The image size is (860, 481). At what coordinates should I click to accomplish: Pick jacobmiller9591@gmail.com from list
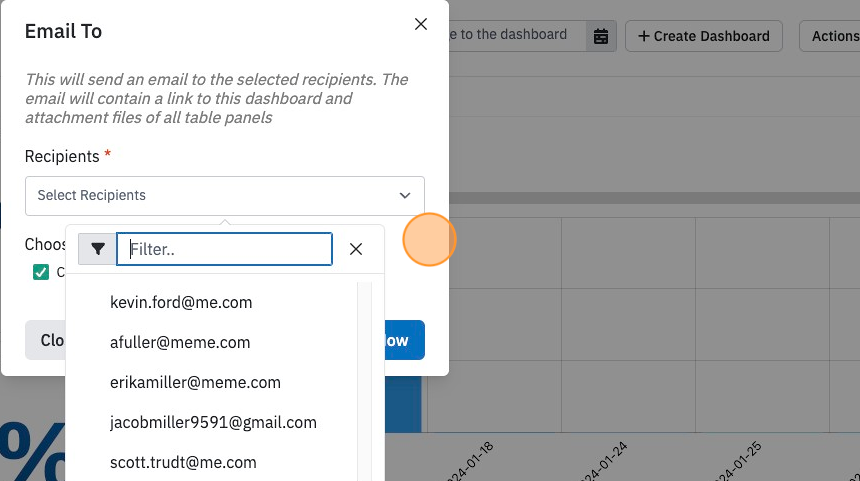tap(213, 423)
